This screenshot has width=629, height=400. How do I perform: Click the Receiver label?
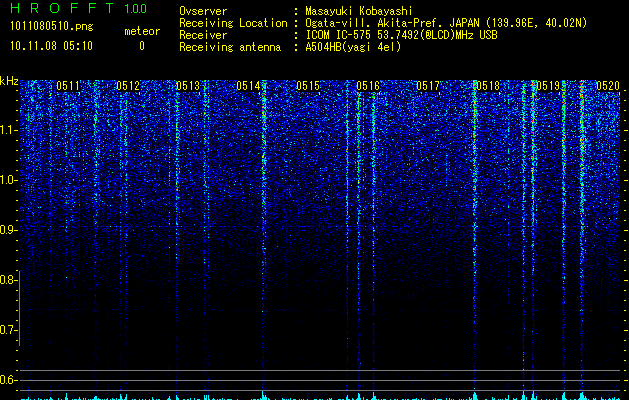click(x=203, y=35)
